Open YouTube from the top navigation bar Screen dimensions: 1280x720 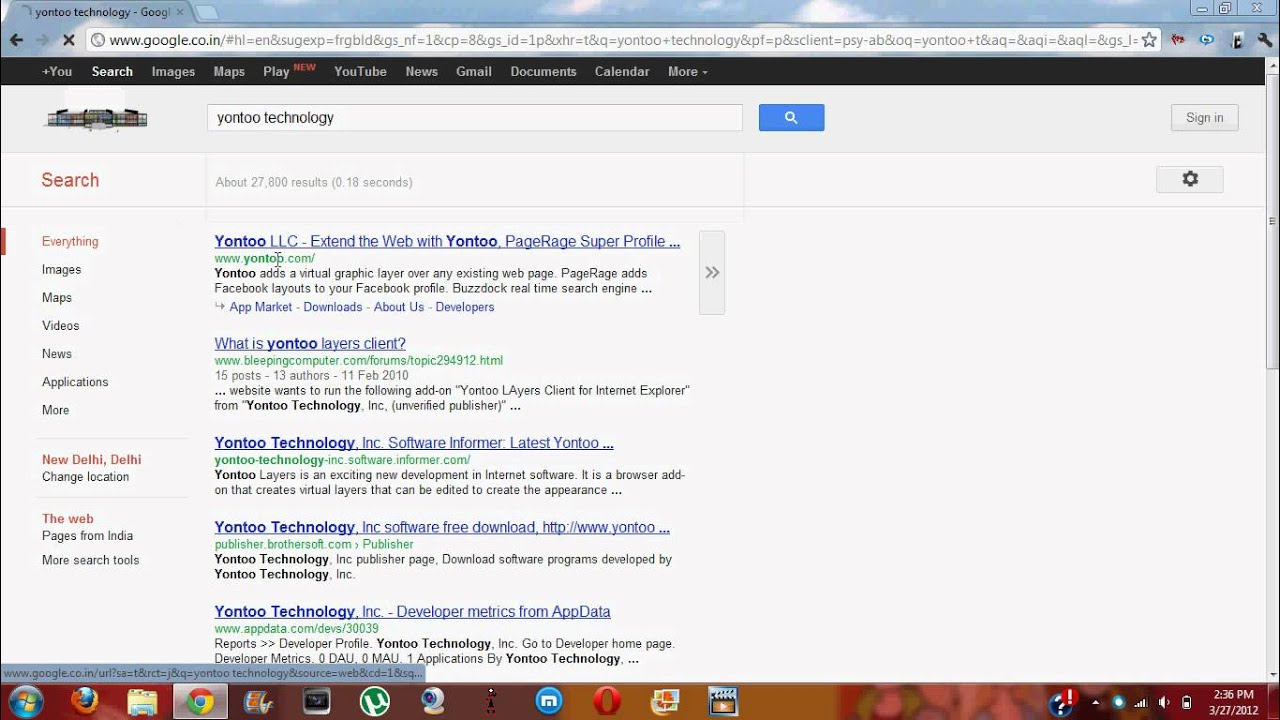[360, 71]
